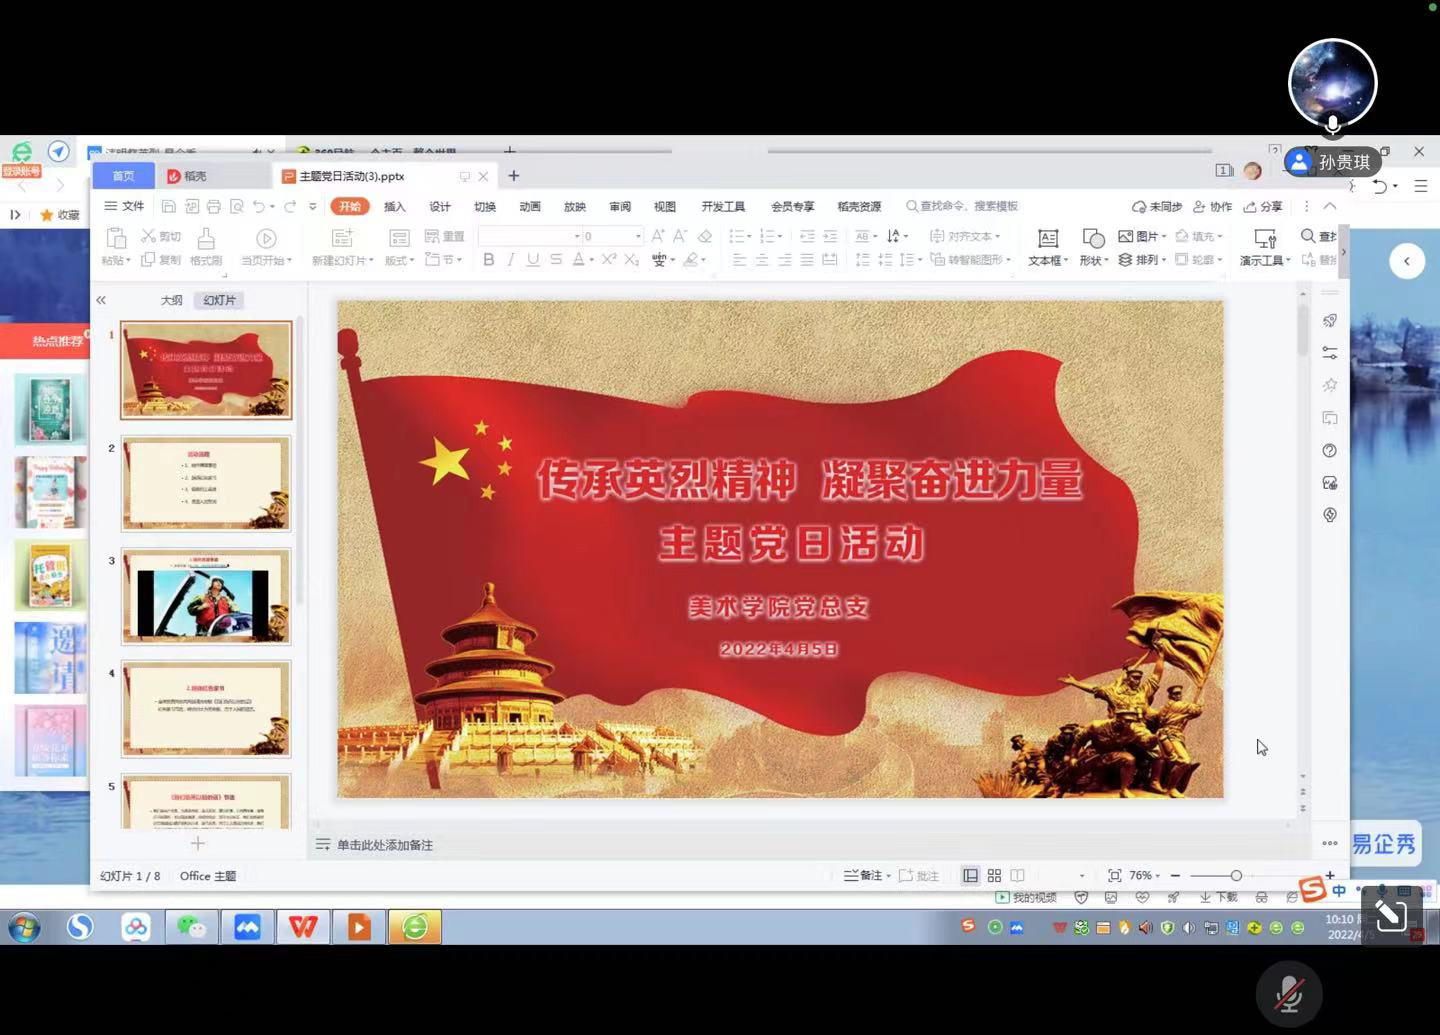Switch to the Animation (动画) tab
The width and height of the screenshot is (1440, 1035).
[530, 206]
